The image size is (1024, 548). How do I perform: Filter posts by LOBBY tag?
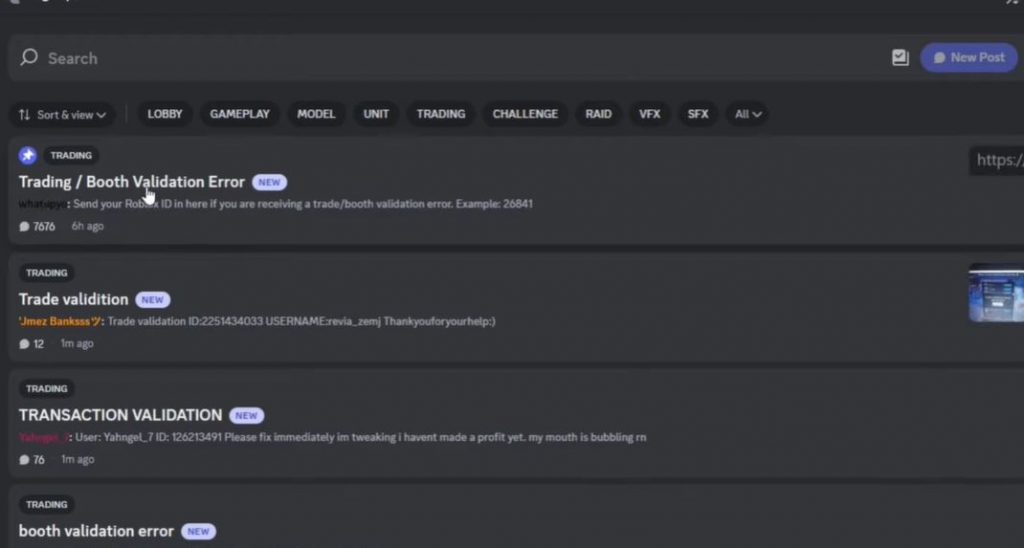(165, 114)
